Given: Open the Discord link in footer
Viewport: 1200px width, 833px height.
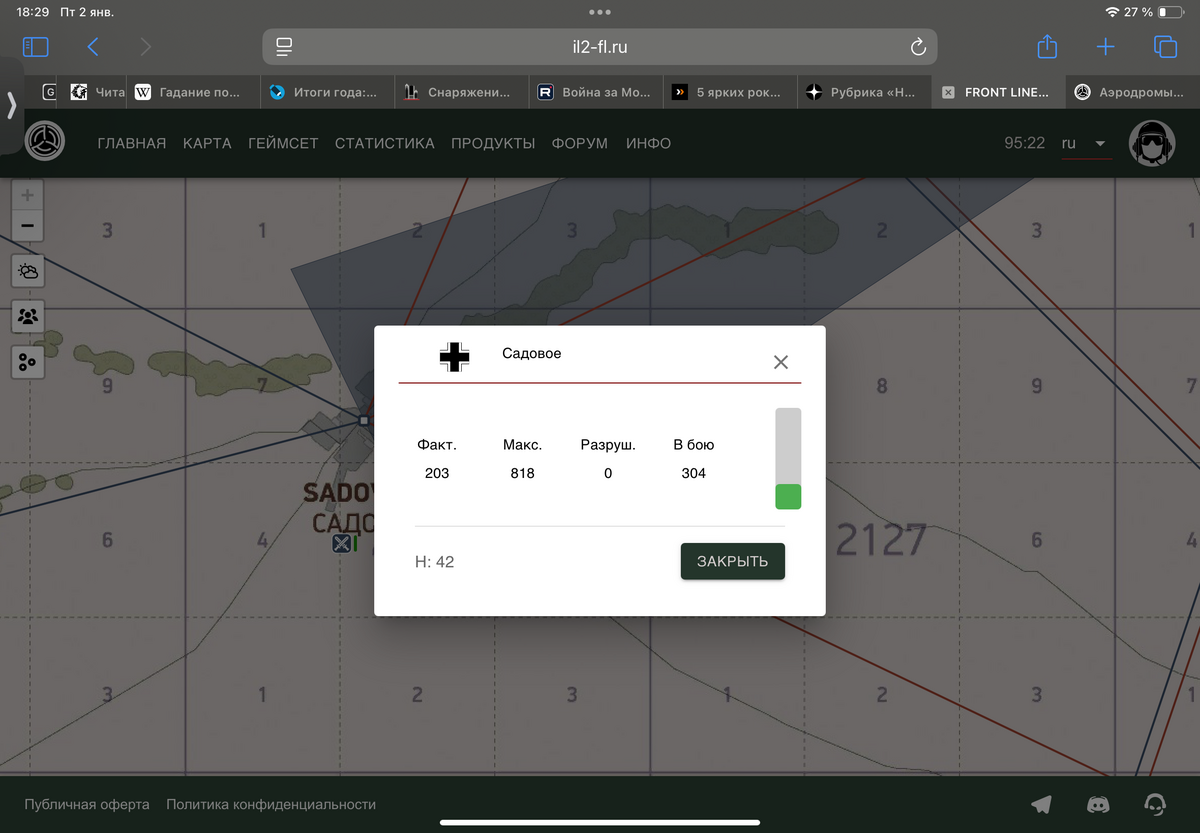Looking at the screenshot, I should (x=1098, y=804).
